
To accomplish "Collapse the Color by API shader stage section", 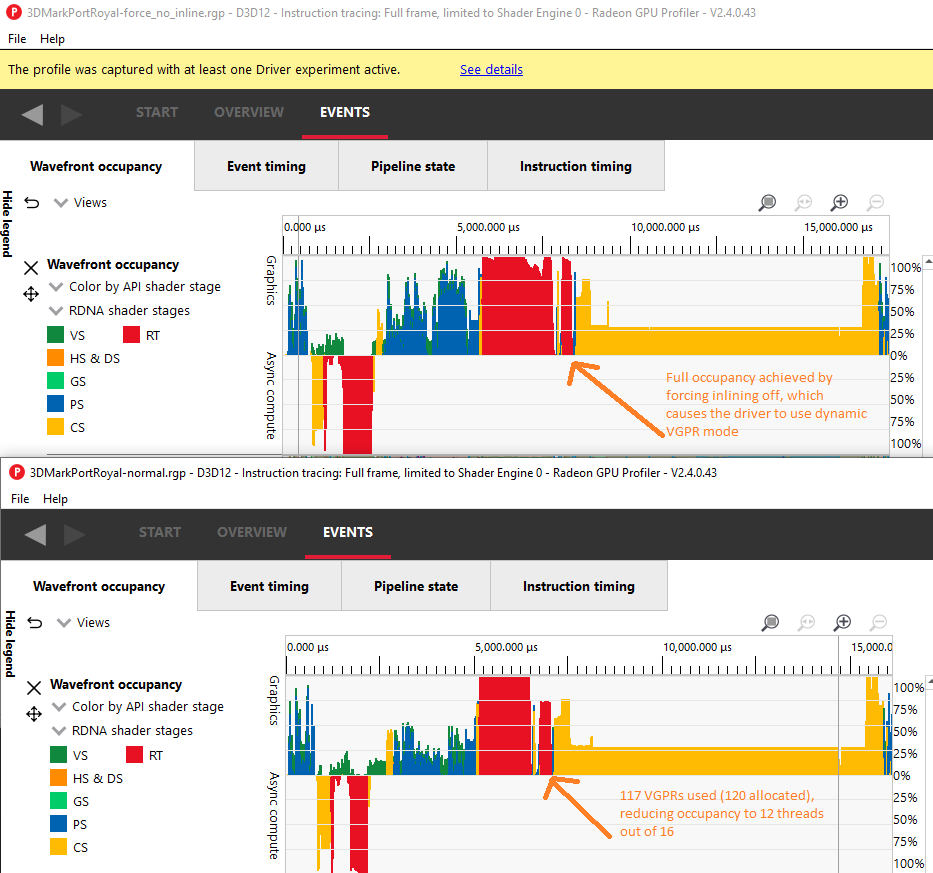I will (57, 287).
